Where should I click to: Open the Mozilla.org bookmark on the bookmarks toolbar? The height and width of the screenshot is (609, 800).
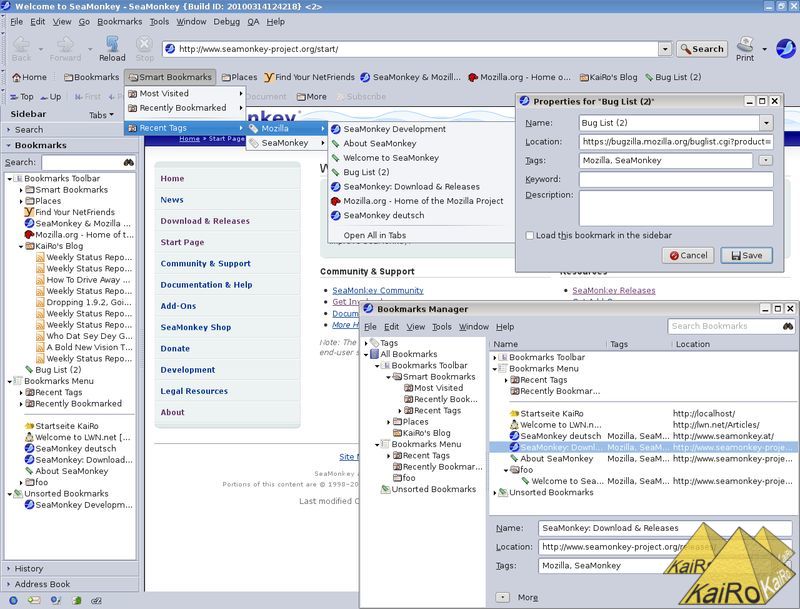pos(519,77)
